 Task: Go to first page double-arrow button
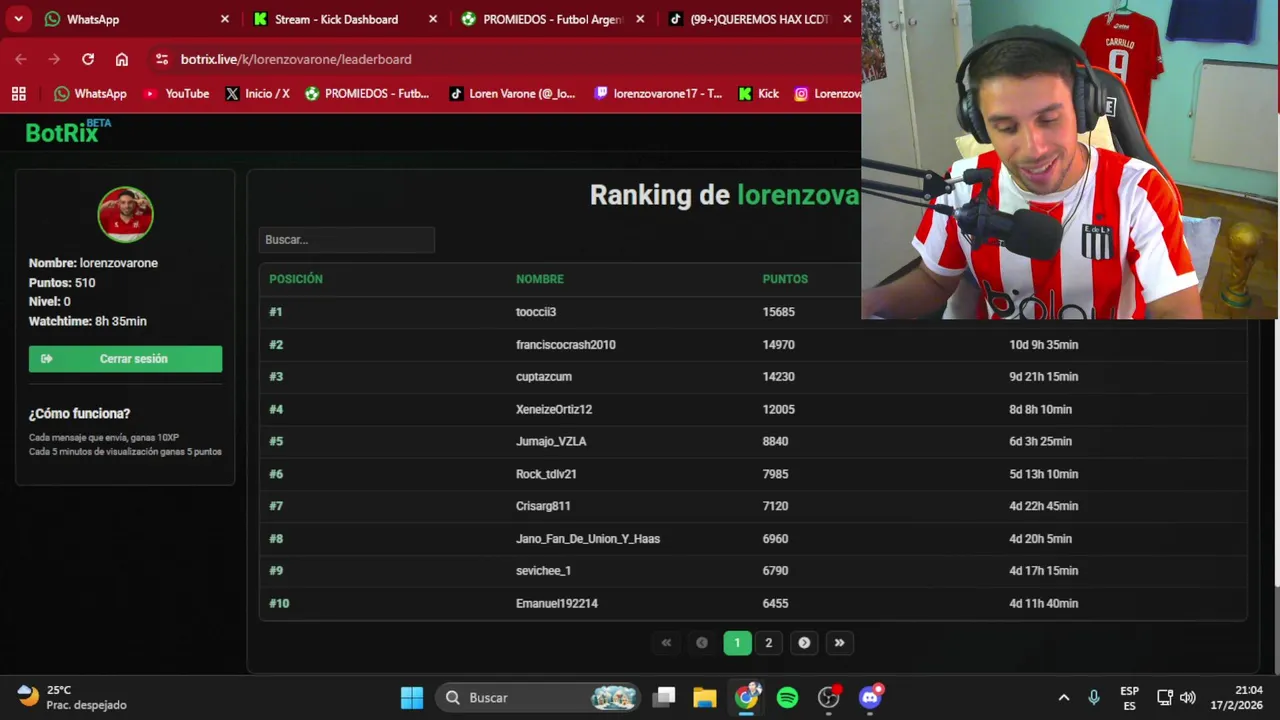pos(666,643)
